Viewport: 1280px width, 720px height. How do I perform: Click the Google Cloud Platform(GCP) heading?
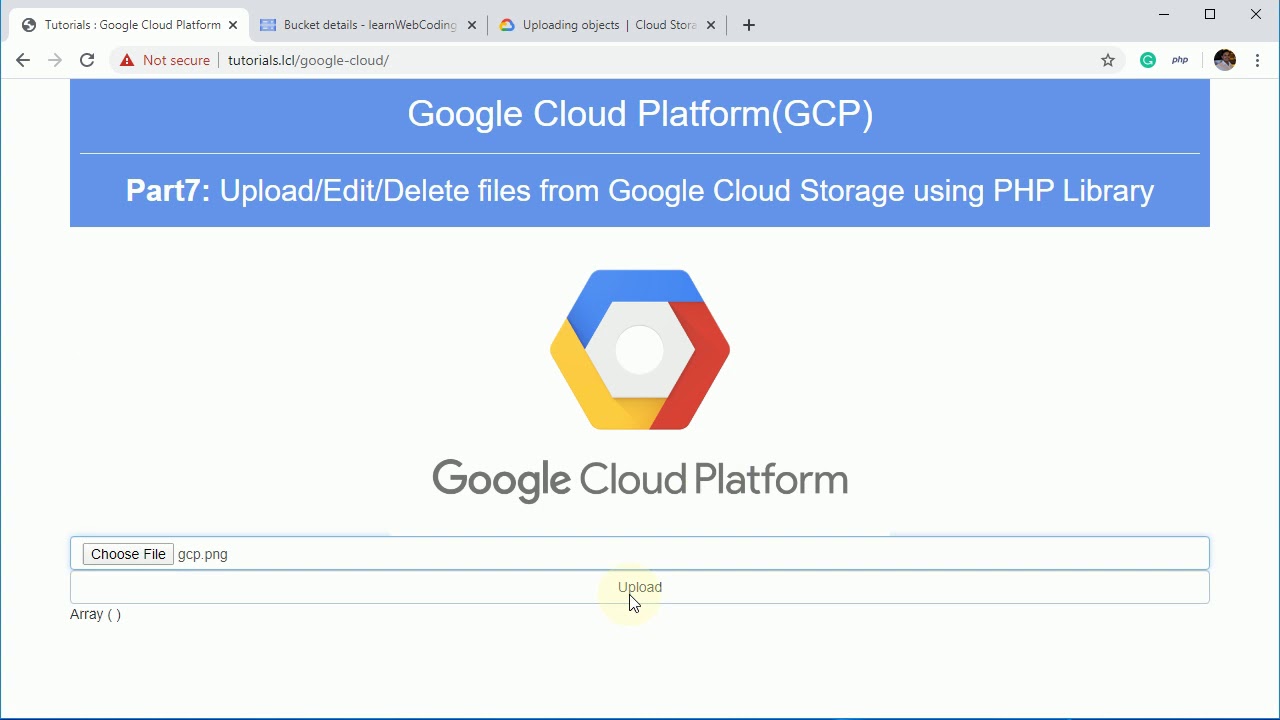pos(640,114)
